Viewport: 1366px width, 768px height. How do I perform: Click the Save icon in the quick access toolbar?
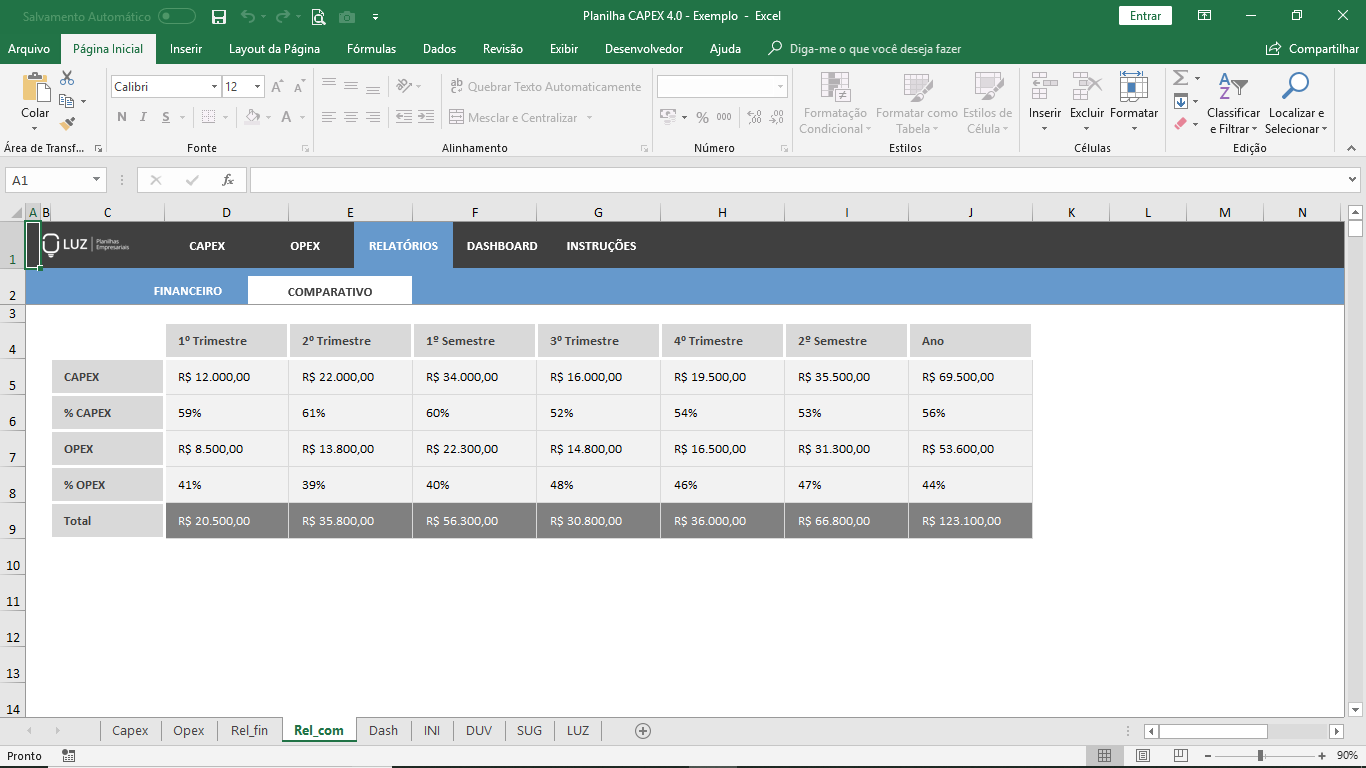pyautogui.click(x=219, y=16)
